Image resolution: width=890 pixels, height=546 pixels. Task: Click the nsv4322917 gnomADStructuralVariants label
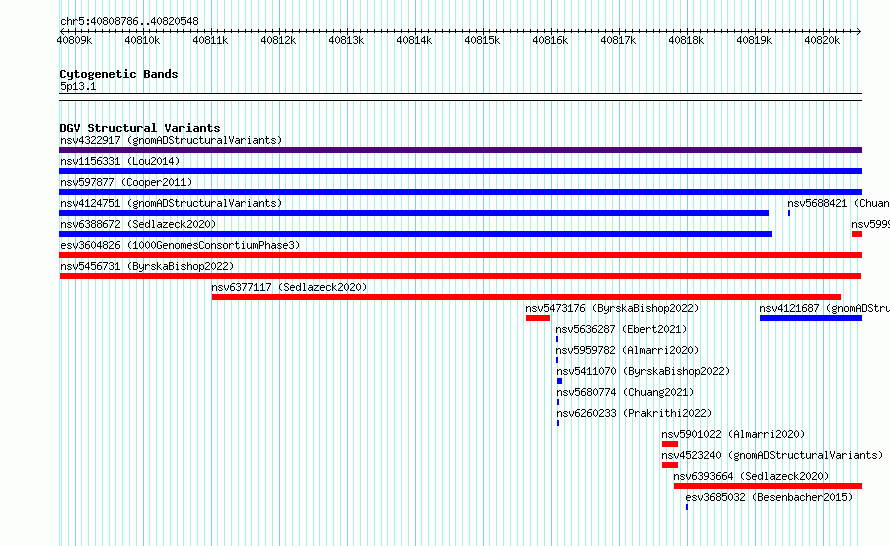pos(171,140)
